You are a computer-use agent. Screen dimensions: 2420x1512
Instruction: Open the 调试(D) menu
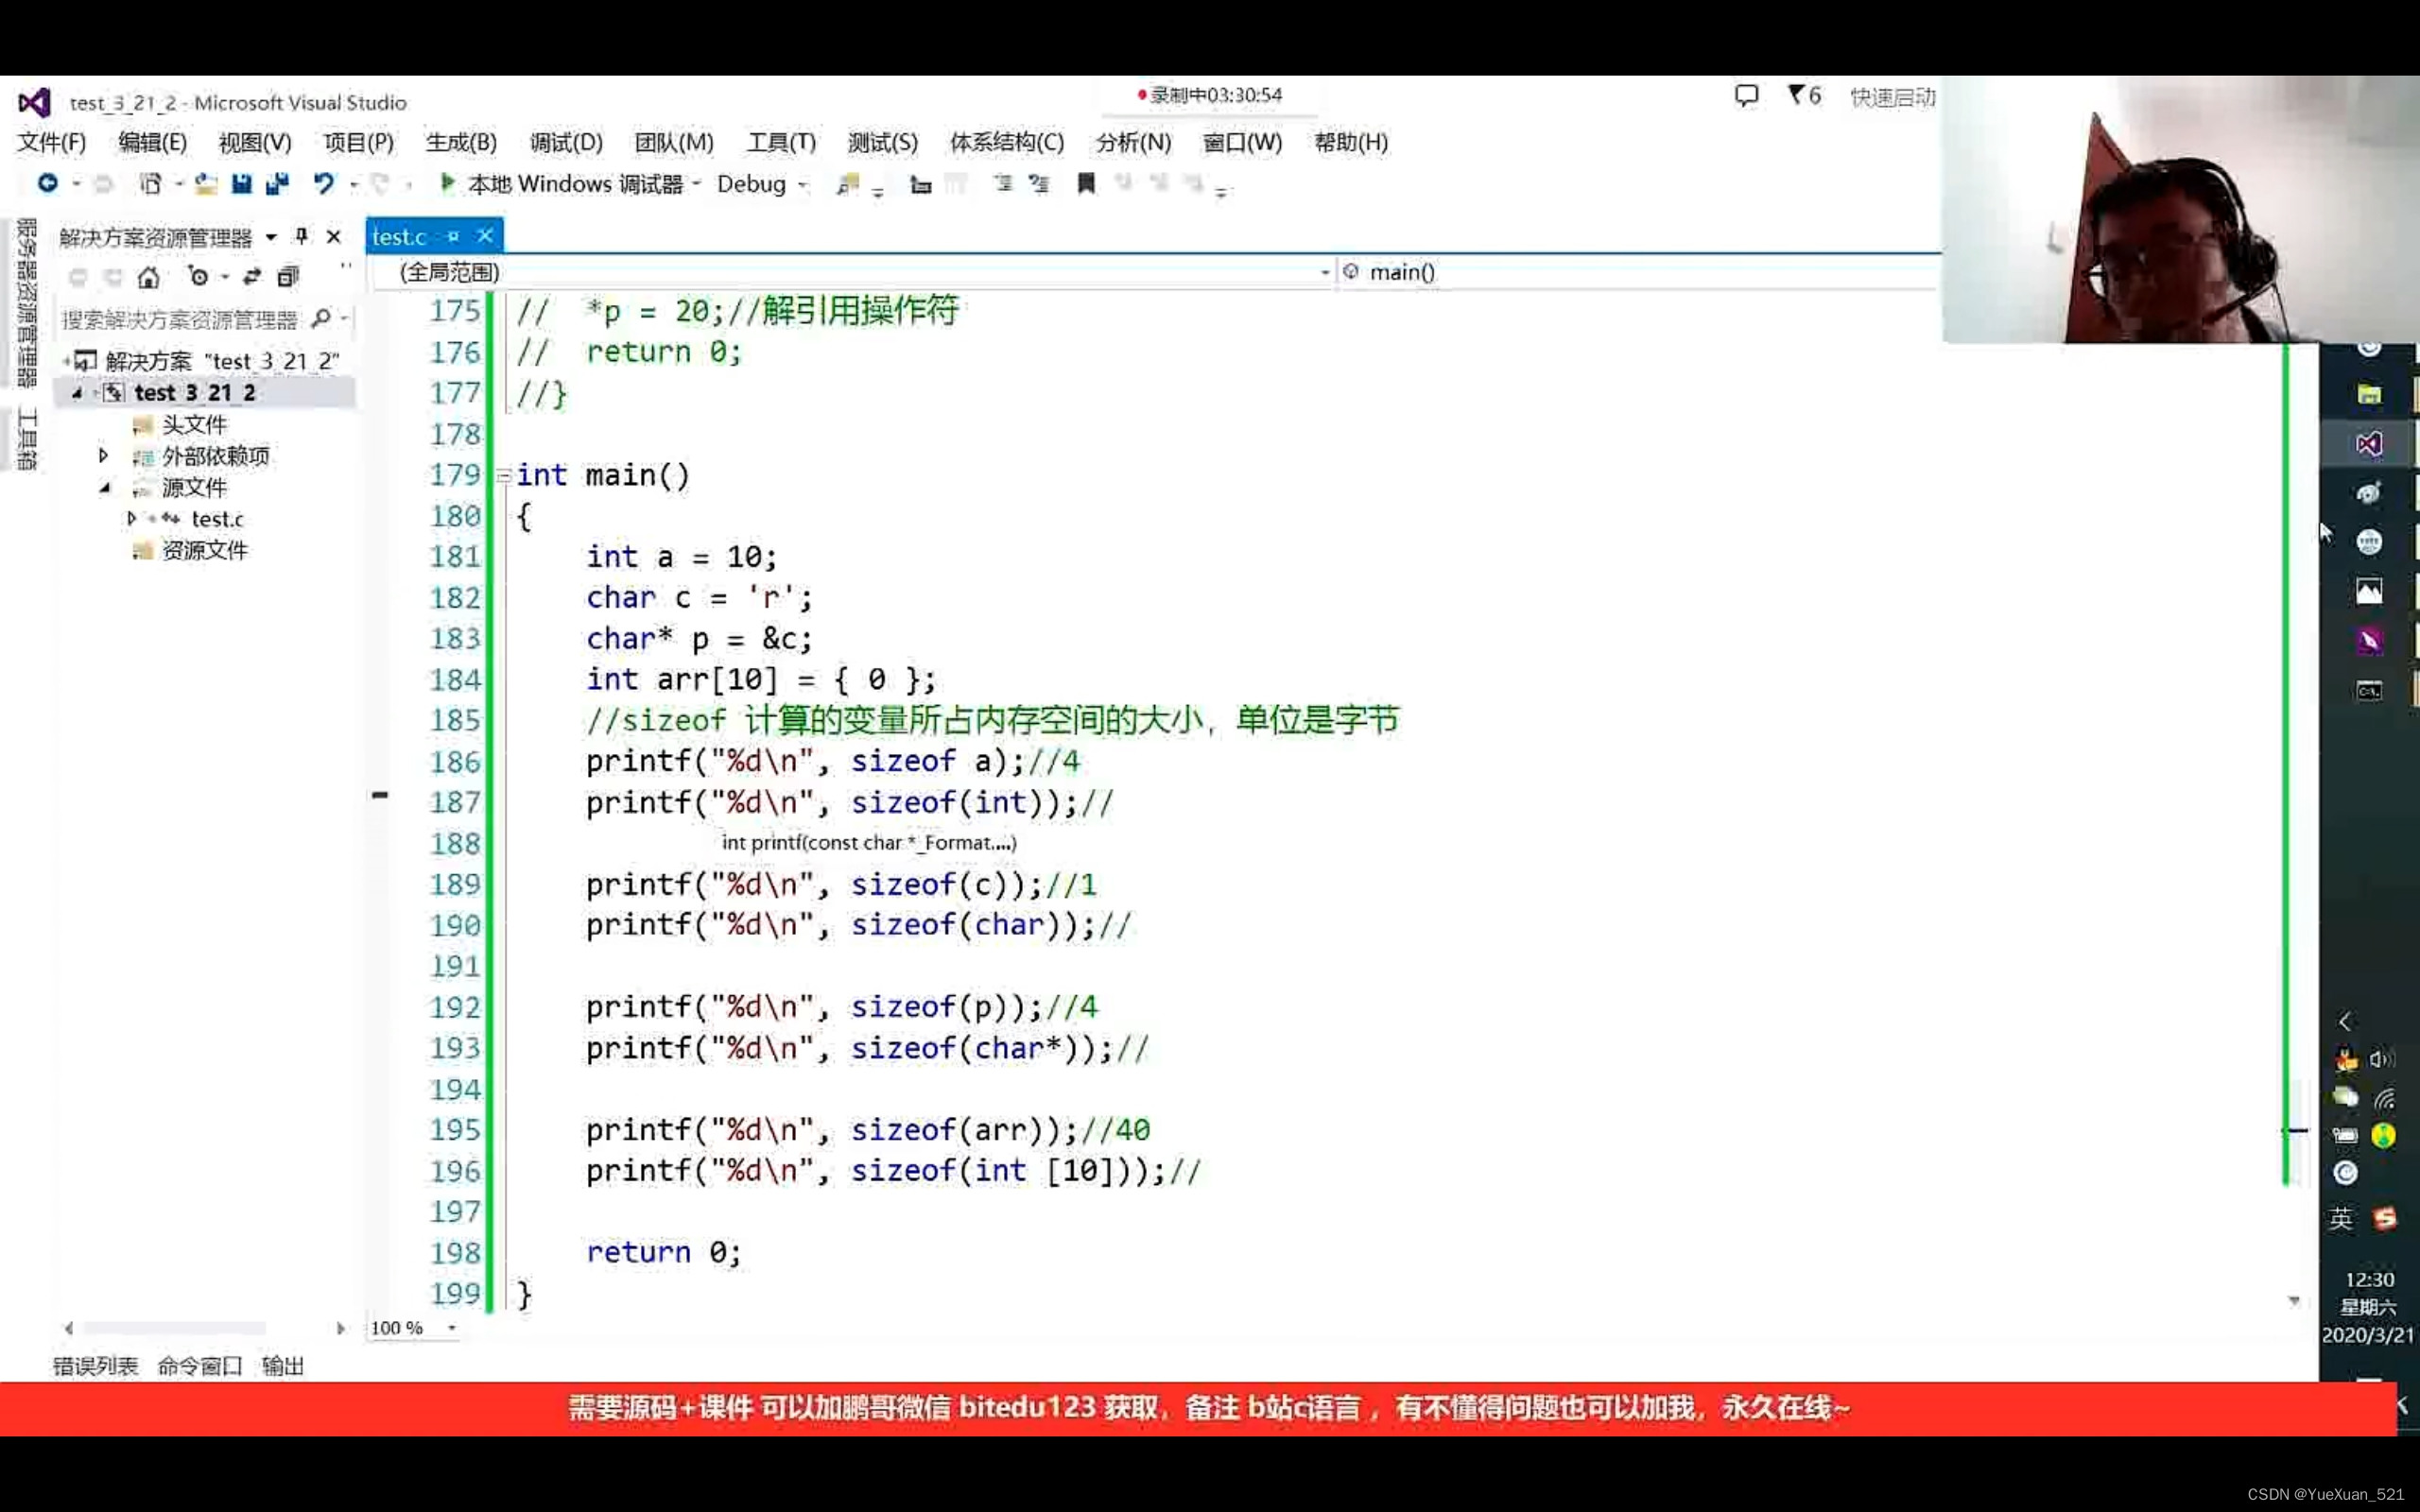(566, 142)
